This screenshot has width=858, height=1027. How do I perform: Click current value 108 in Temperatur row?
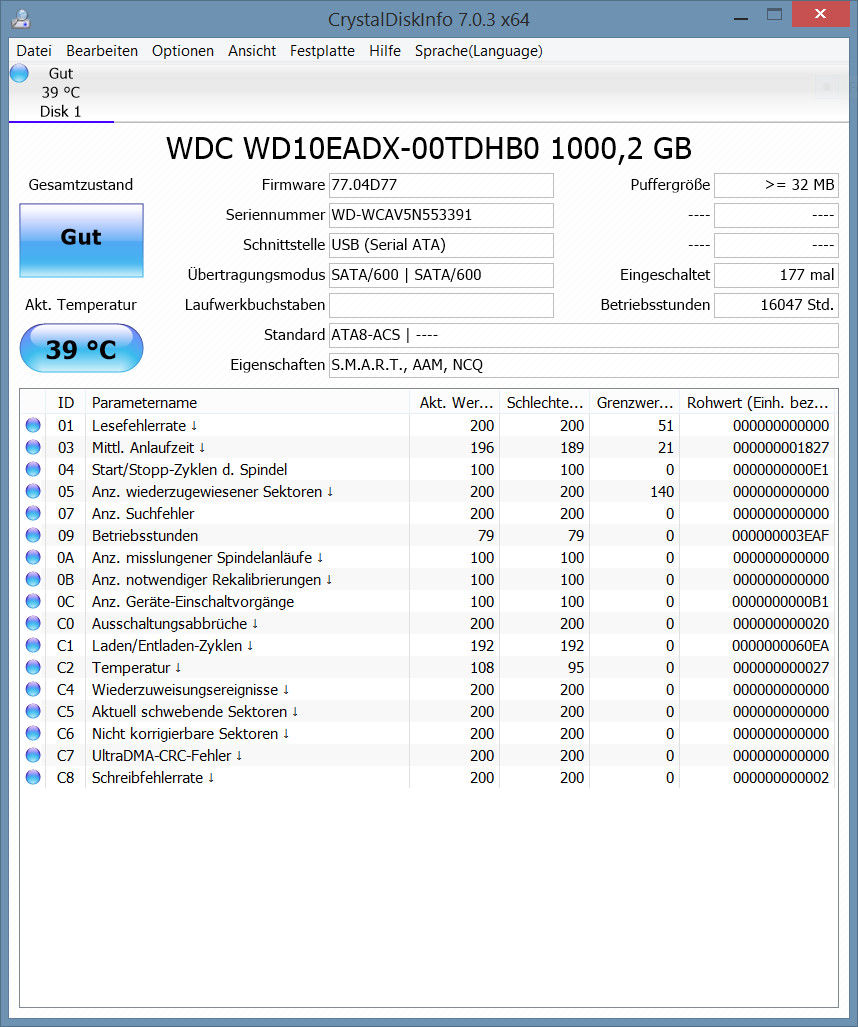coord(482,667)
